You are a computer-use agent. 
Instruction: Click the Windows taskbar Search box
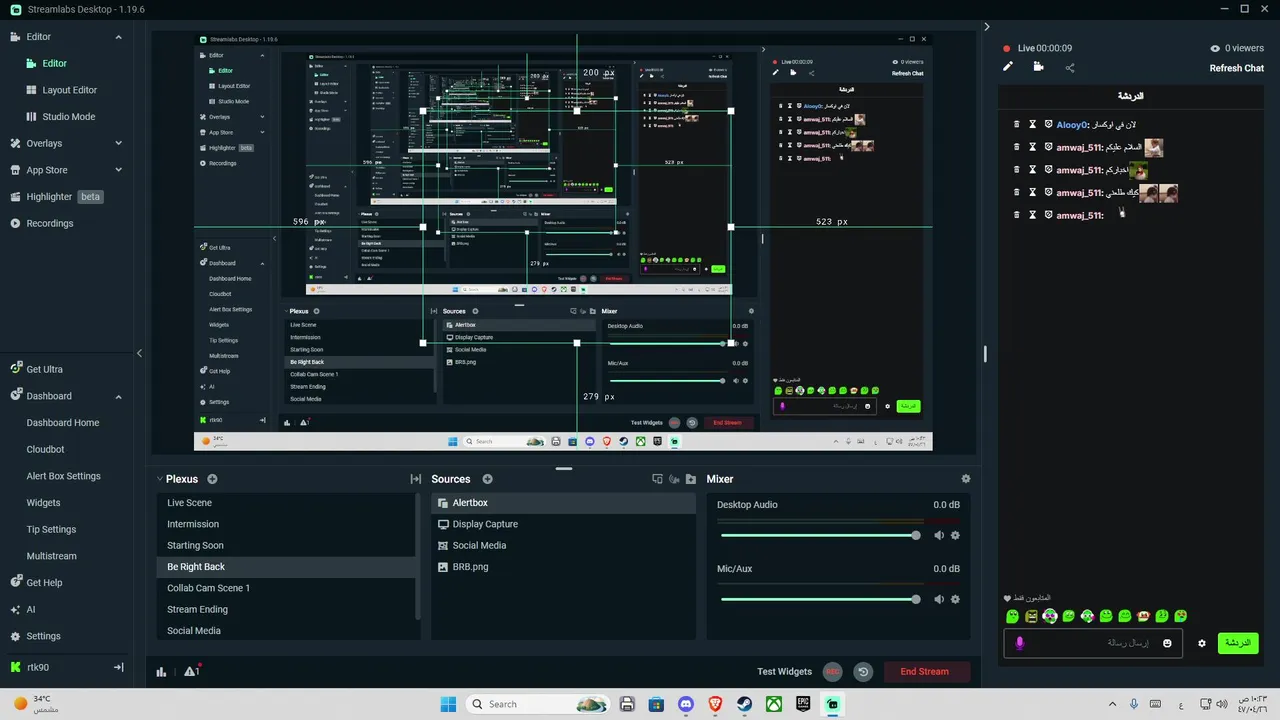[537, 704]
